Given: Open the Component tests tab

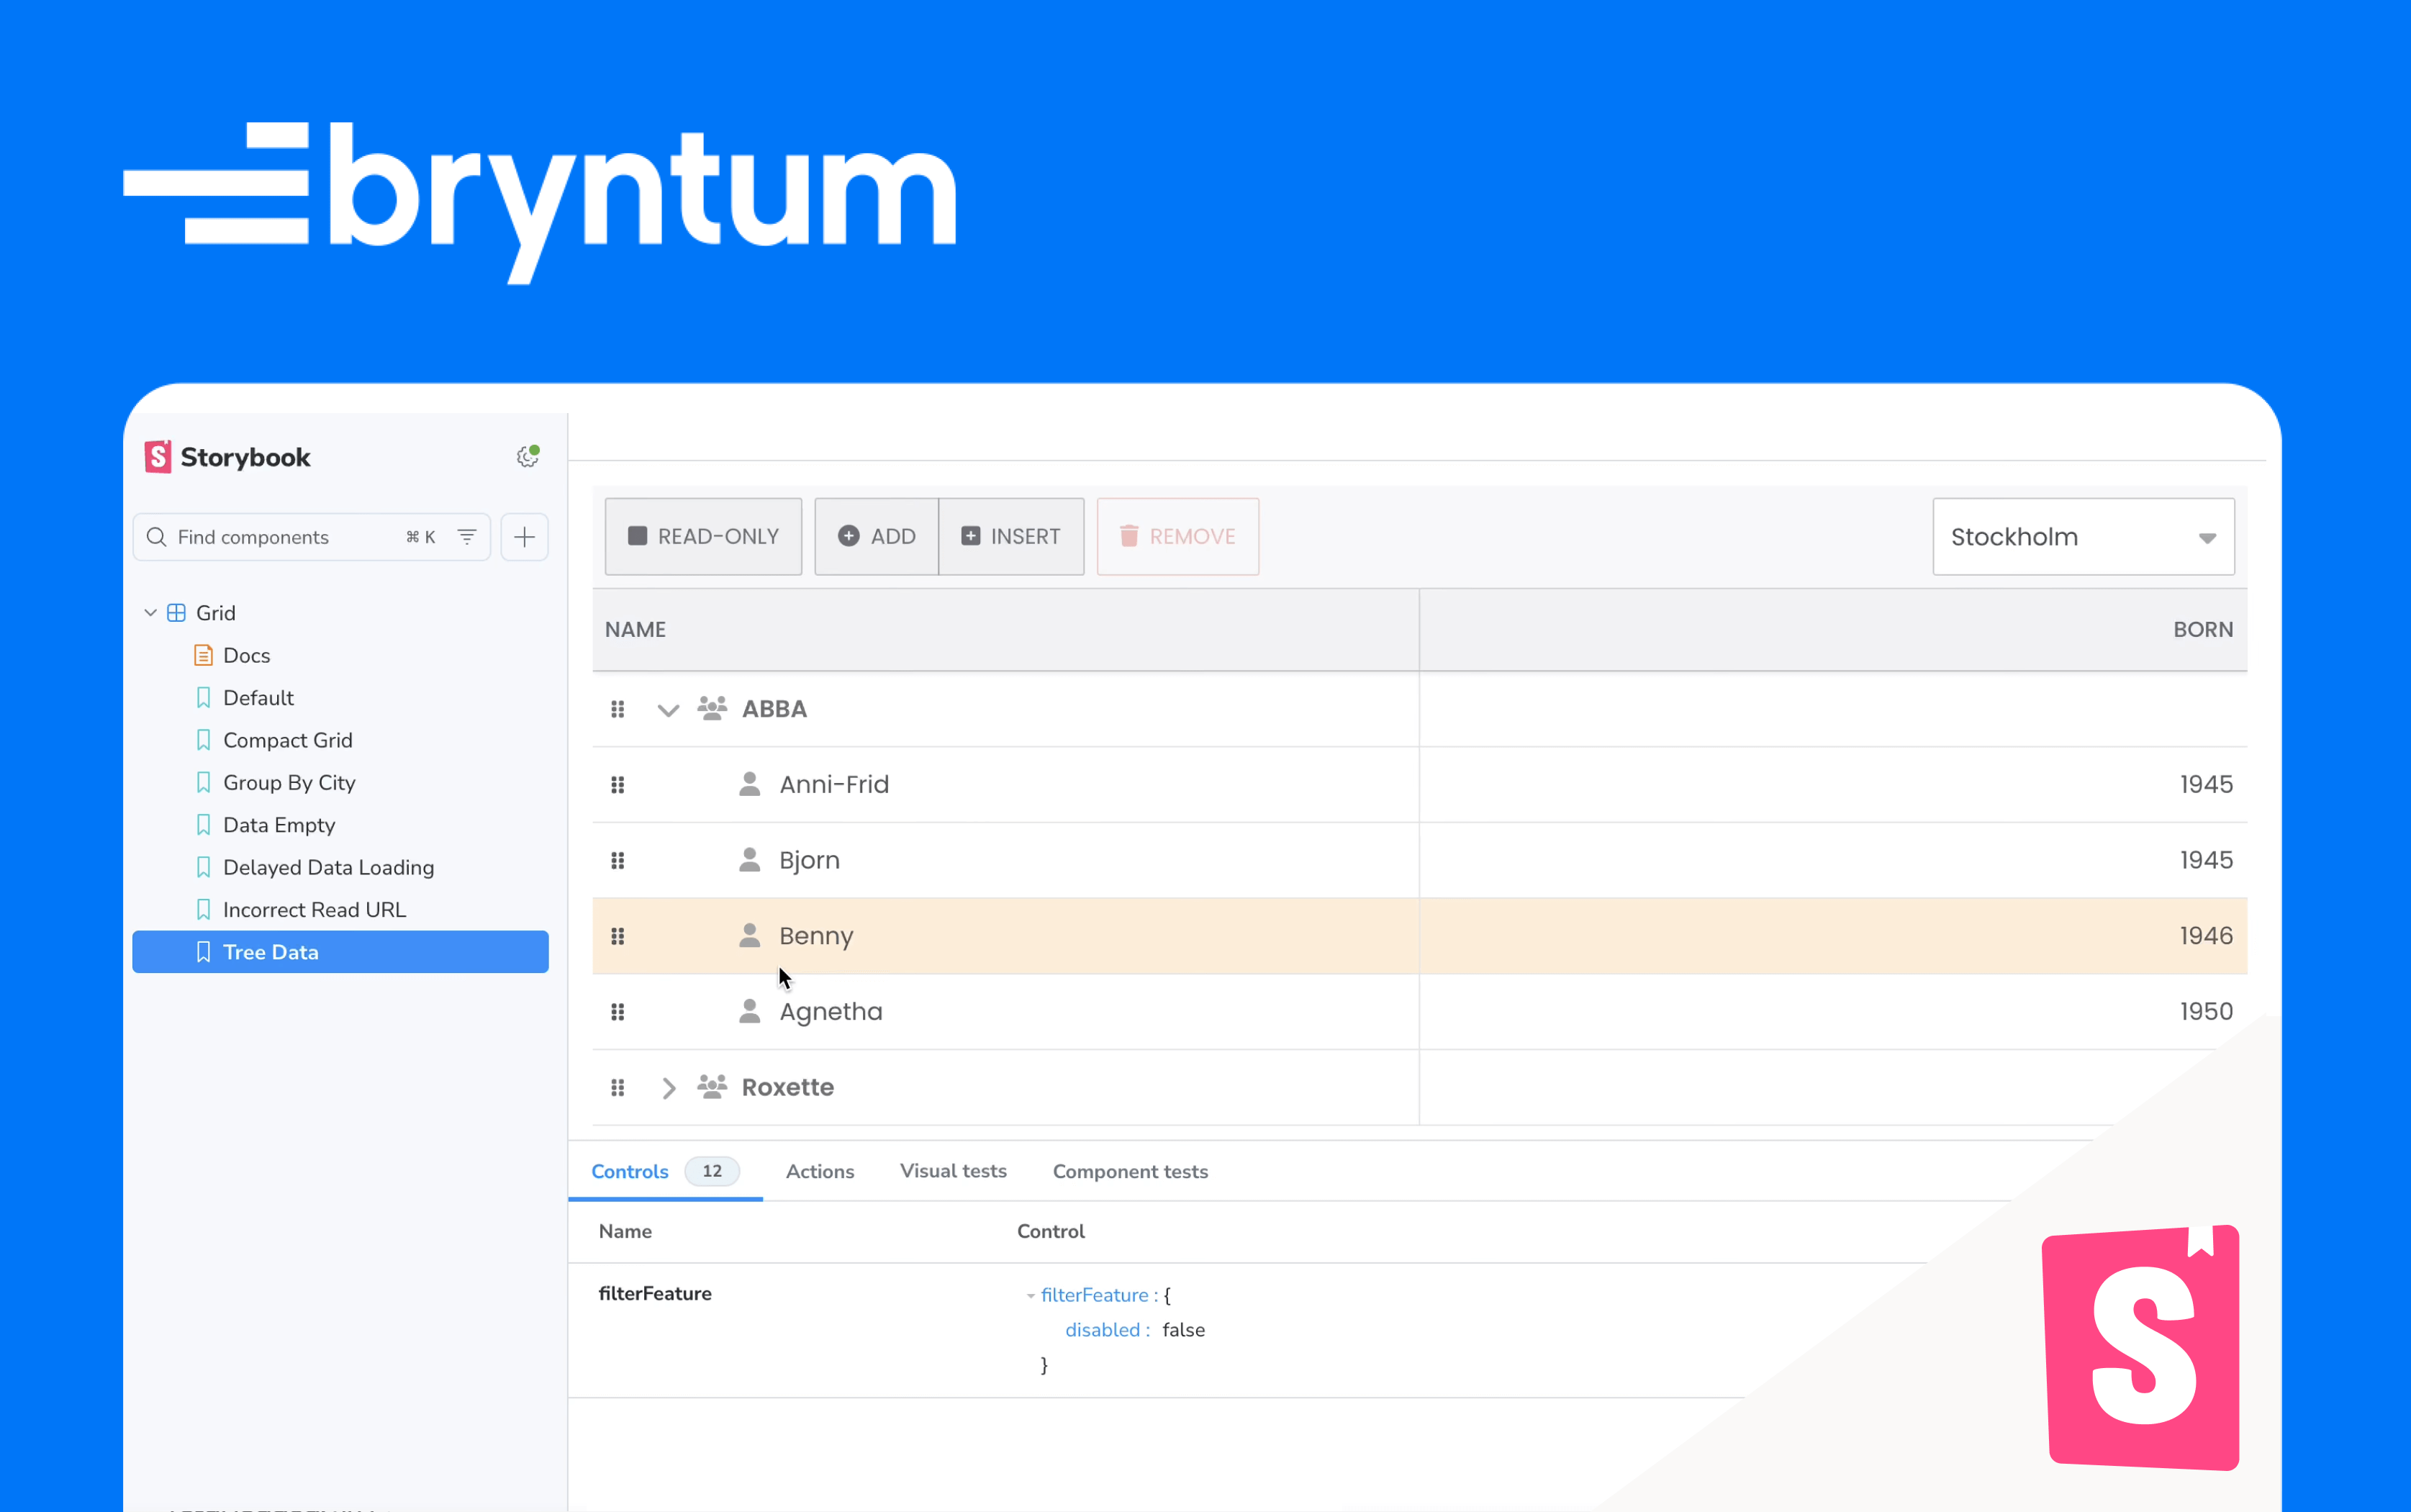Looking at the screenshot, I should point(1130,1171).
